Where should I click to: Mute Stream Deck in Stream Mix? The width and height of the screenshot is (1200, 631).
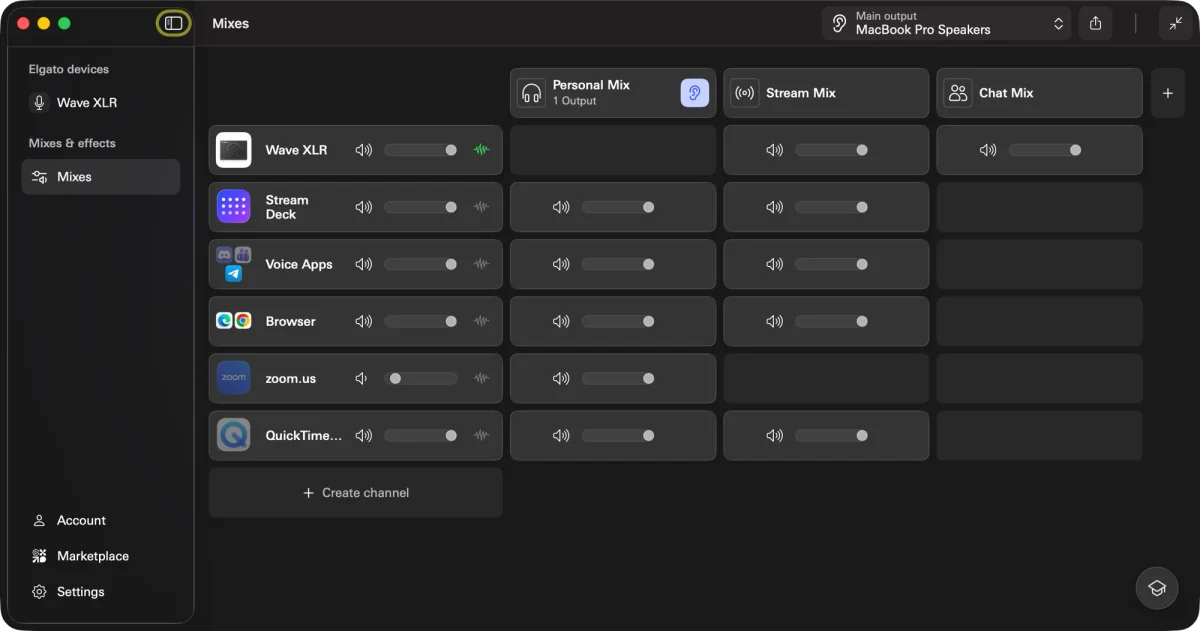click(x=774, y=207)
